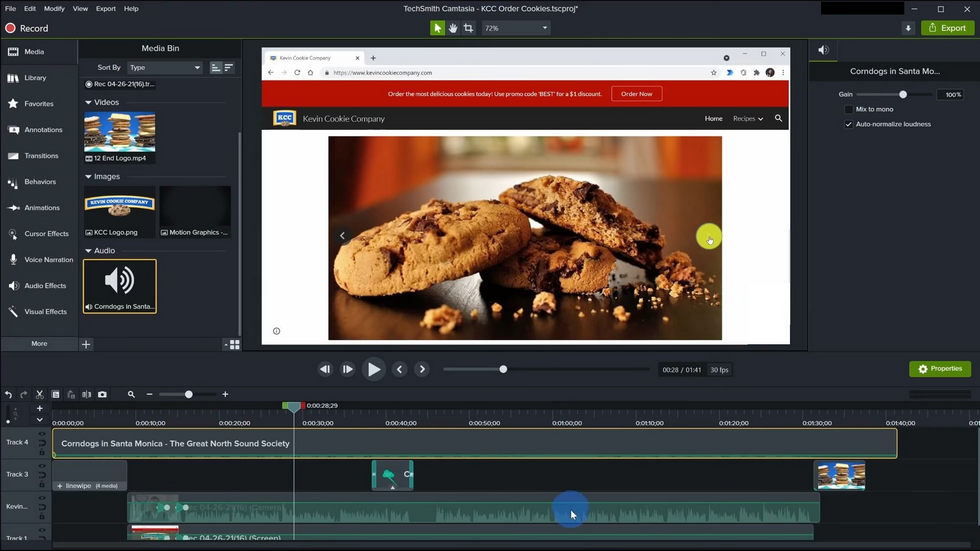Click the Undo arrow on timeline toolbar
The height and width of the screenshot is (551, 980).
[x=9, y=395]
